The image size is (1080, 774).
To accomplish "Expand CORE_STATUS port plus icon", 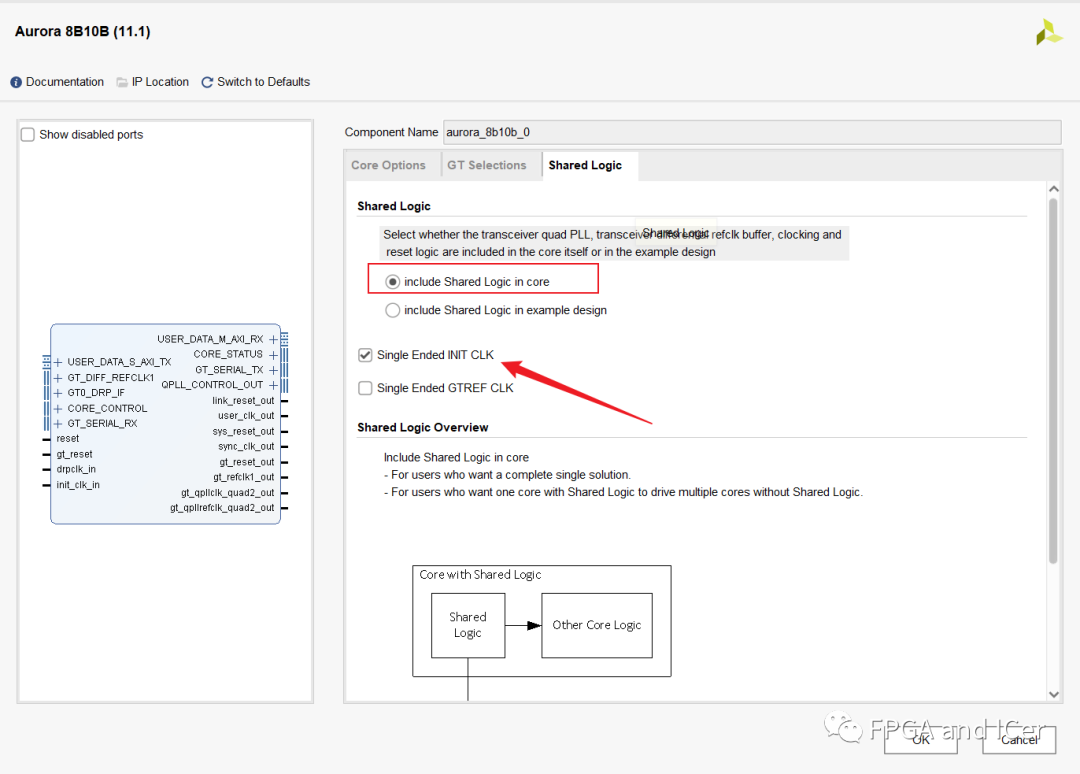I will tap(273, 355).
